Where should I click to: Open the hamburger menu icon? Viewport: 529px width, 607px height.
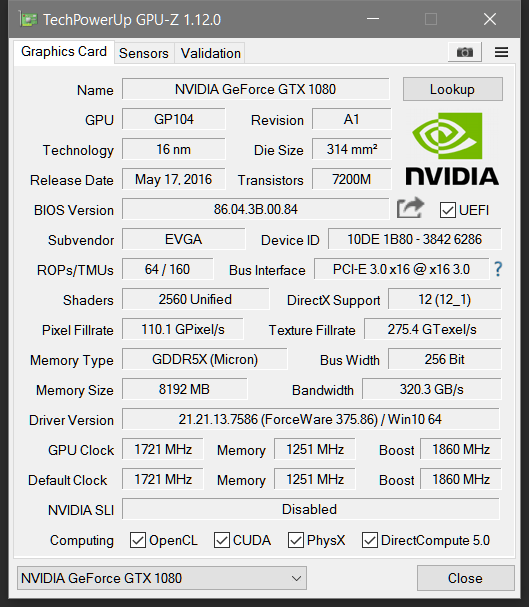501,52
